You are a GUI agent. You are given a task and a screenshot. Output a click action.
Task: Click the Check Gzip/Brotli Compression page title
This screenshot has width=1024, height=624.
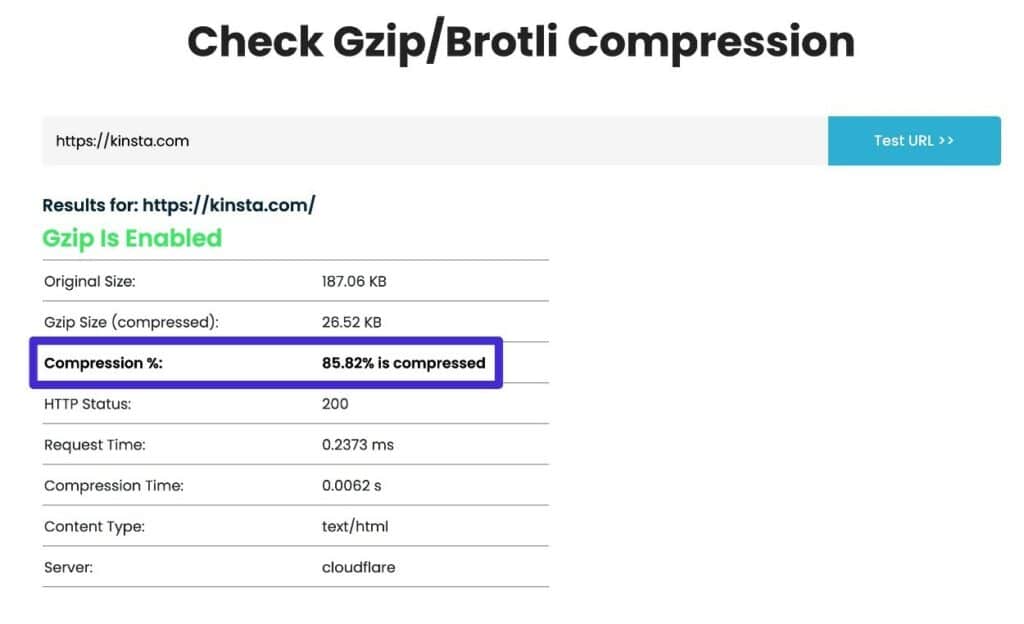coord(521,41)
